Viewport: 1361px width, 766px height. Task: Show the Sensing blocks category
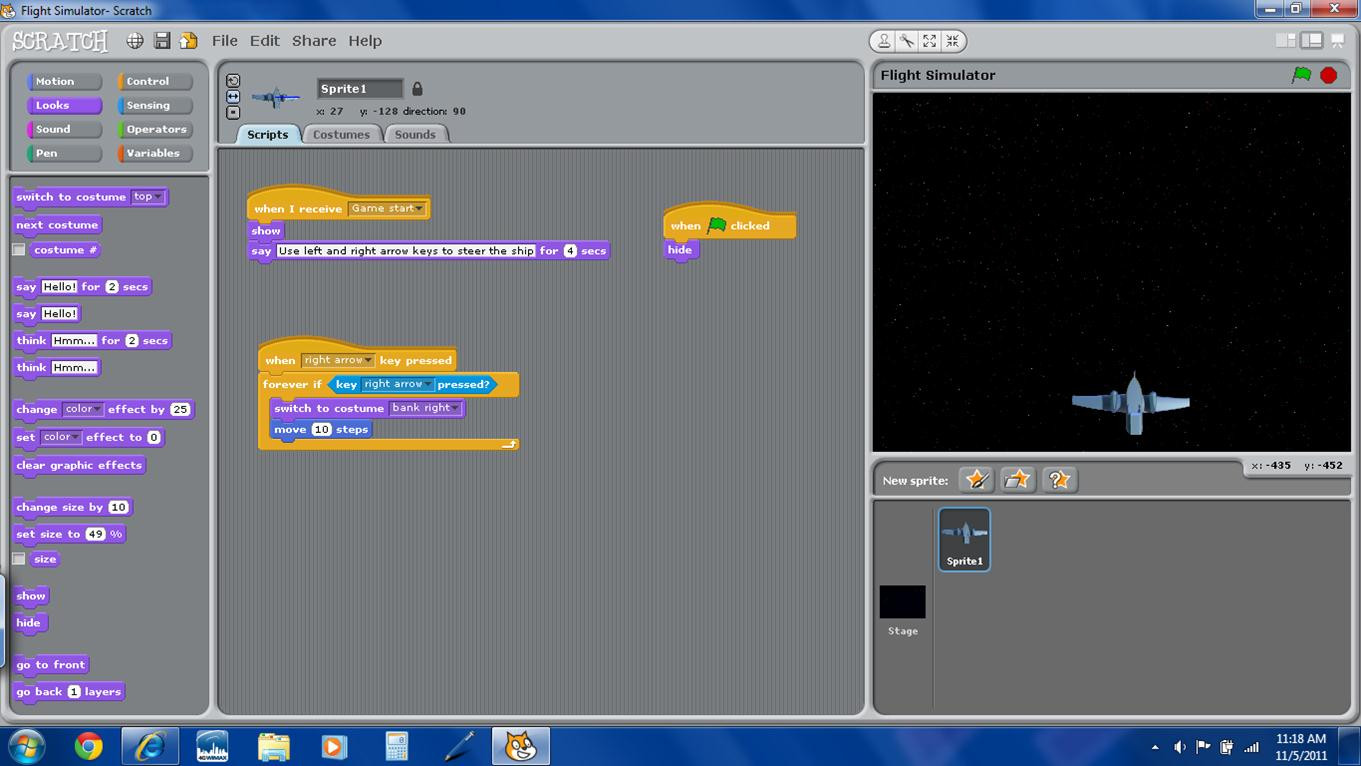[155, 105]
